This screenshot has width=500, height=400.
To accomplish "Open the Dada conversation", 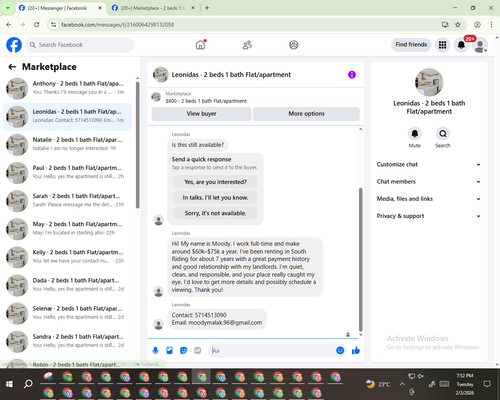I will pos(67,285).
